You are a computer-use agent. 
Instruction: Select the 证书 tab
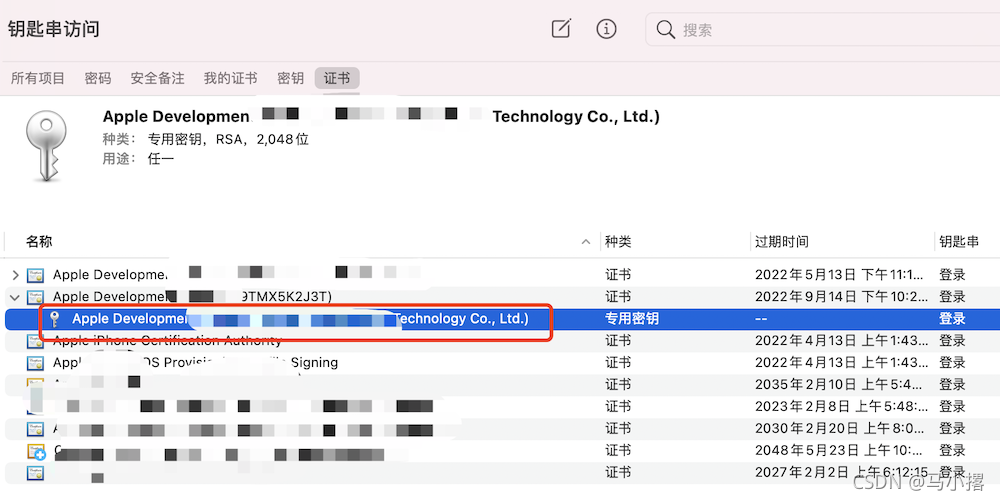click(337, 78)
